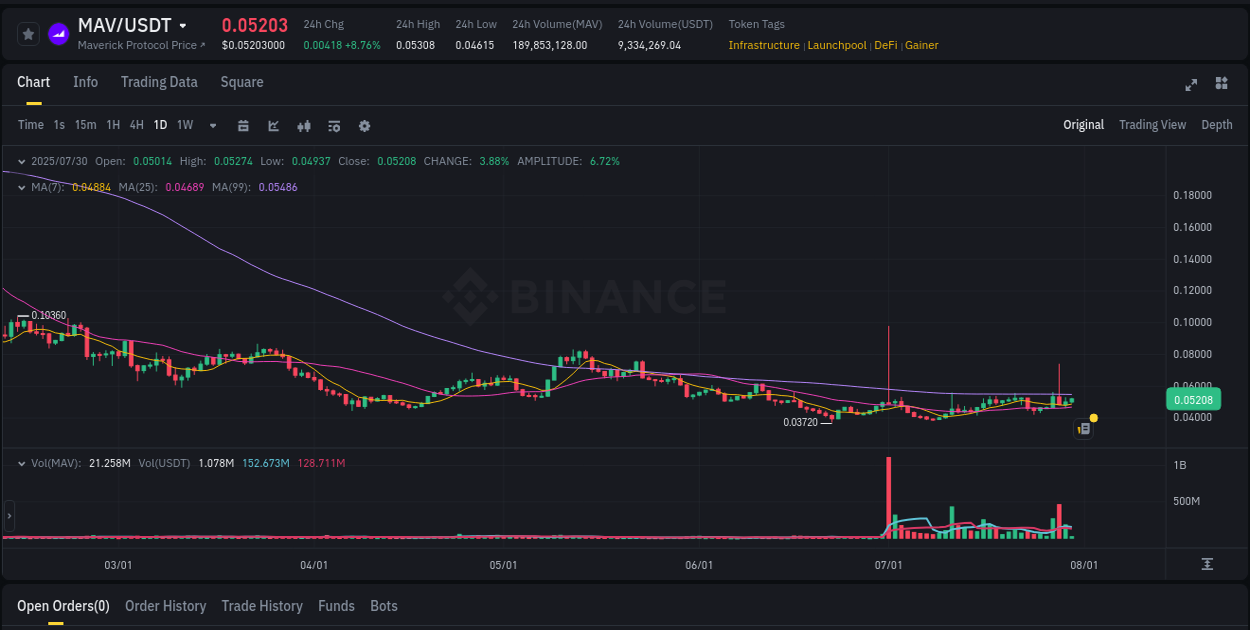Click the current price label 0.05208
This screenshot has width=1250, height=630.
[1192, 398]
